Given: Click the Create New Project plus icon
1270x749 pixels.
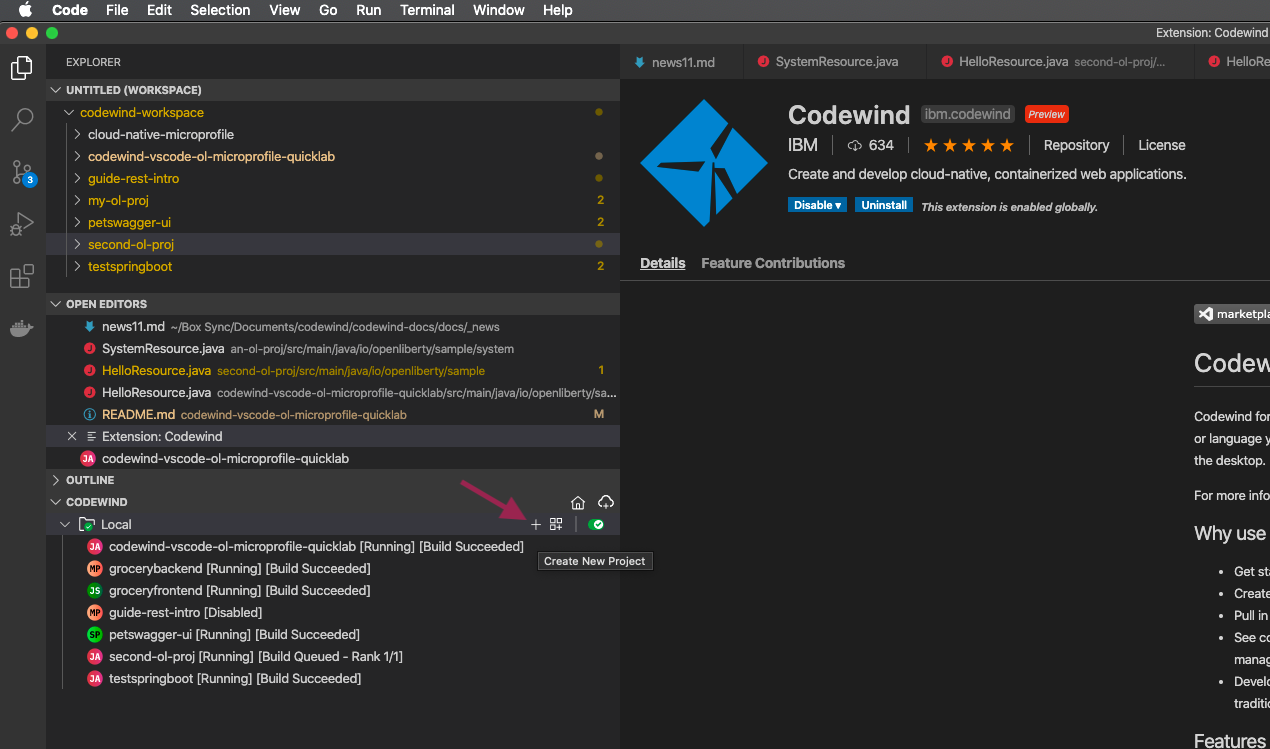Looking at the screenshot, I should [536, 524].
